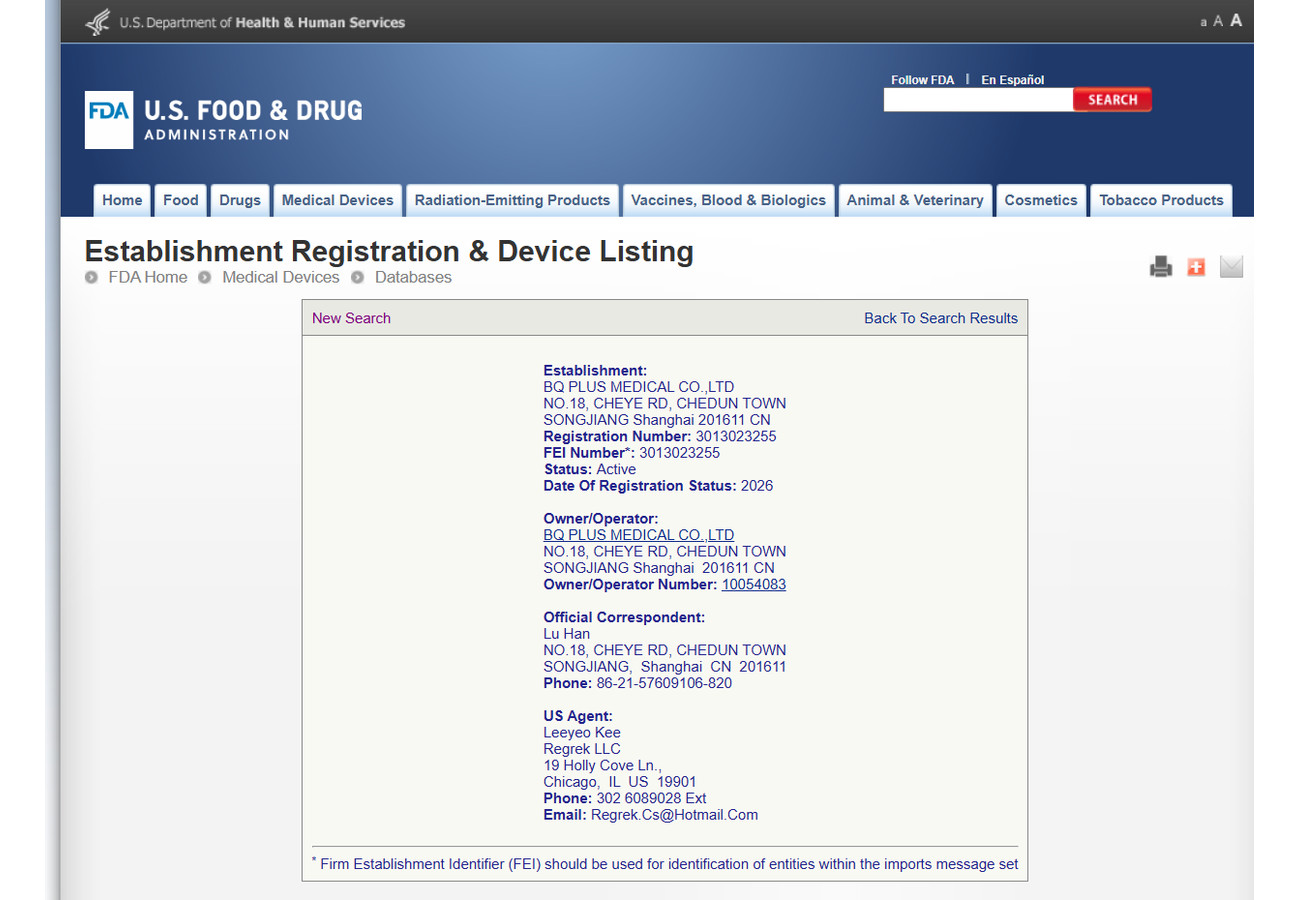Click the email envelope icon
1300x900 pixels.
pyautogui.click(x=1232, y=267)
